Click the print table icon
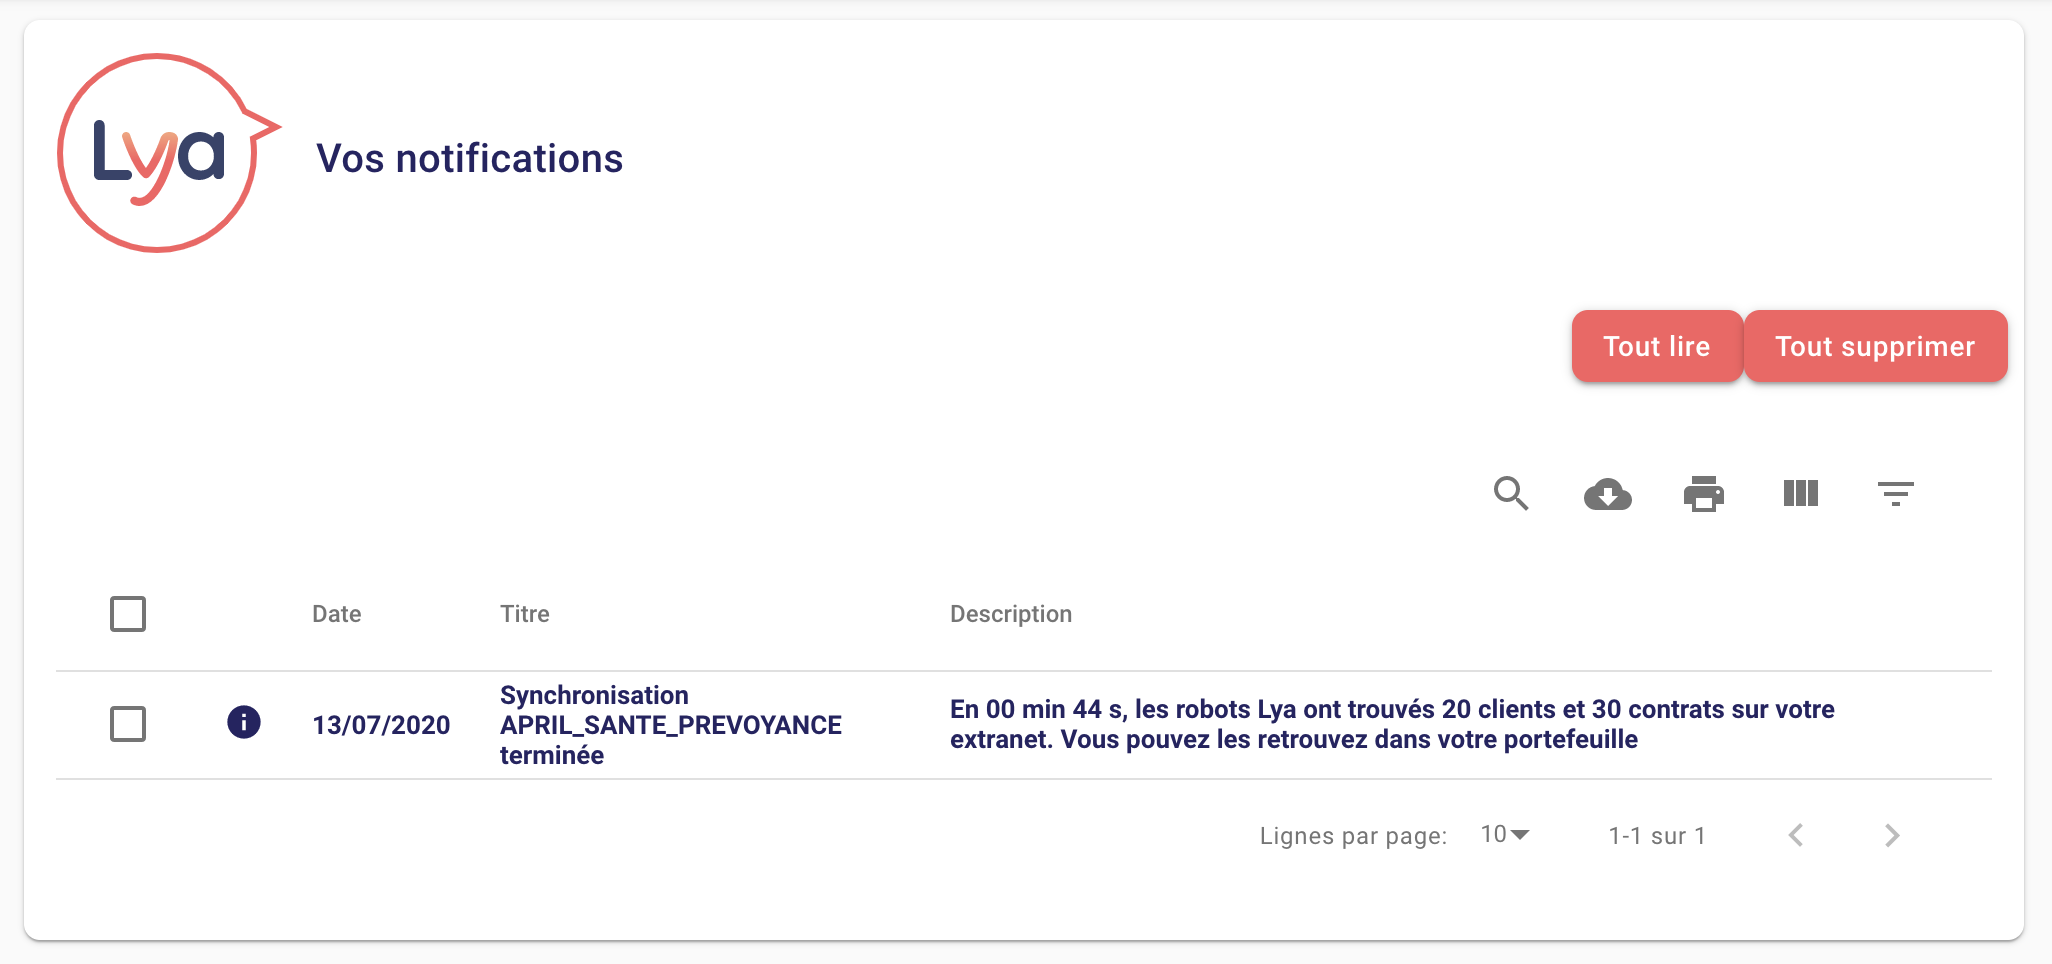Image resolution: width=2052 pixels, height=964 pixels. click(x=1703, y=494)
